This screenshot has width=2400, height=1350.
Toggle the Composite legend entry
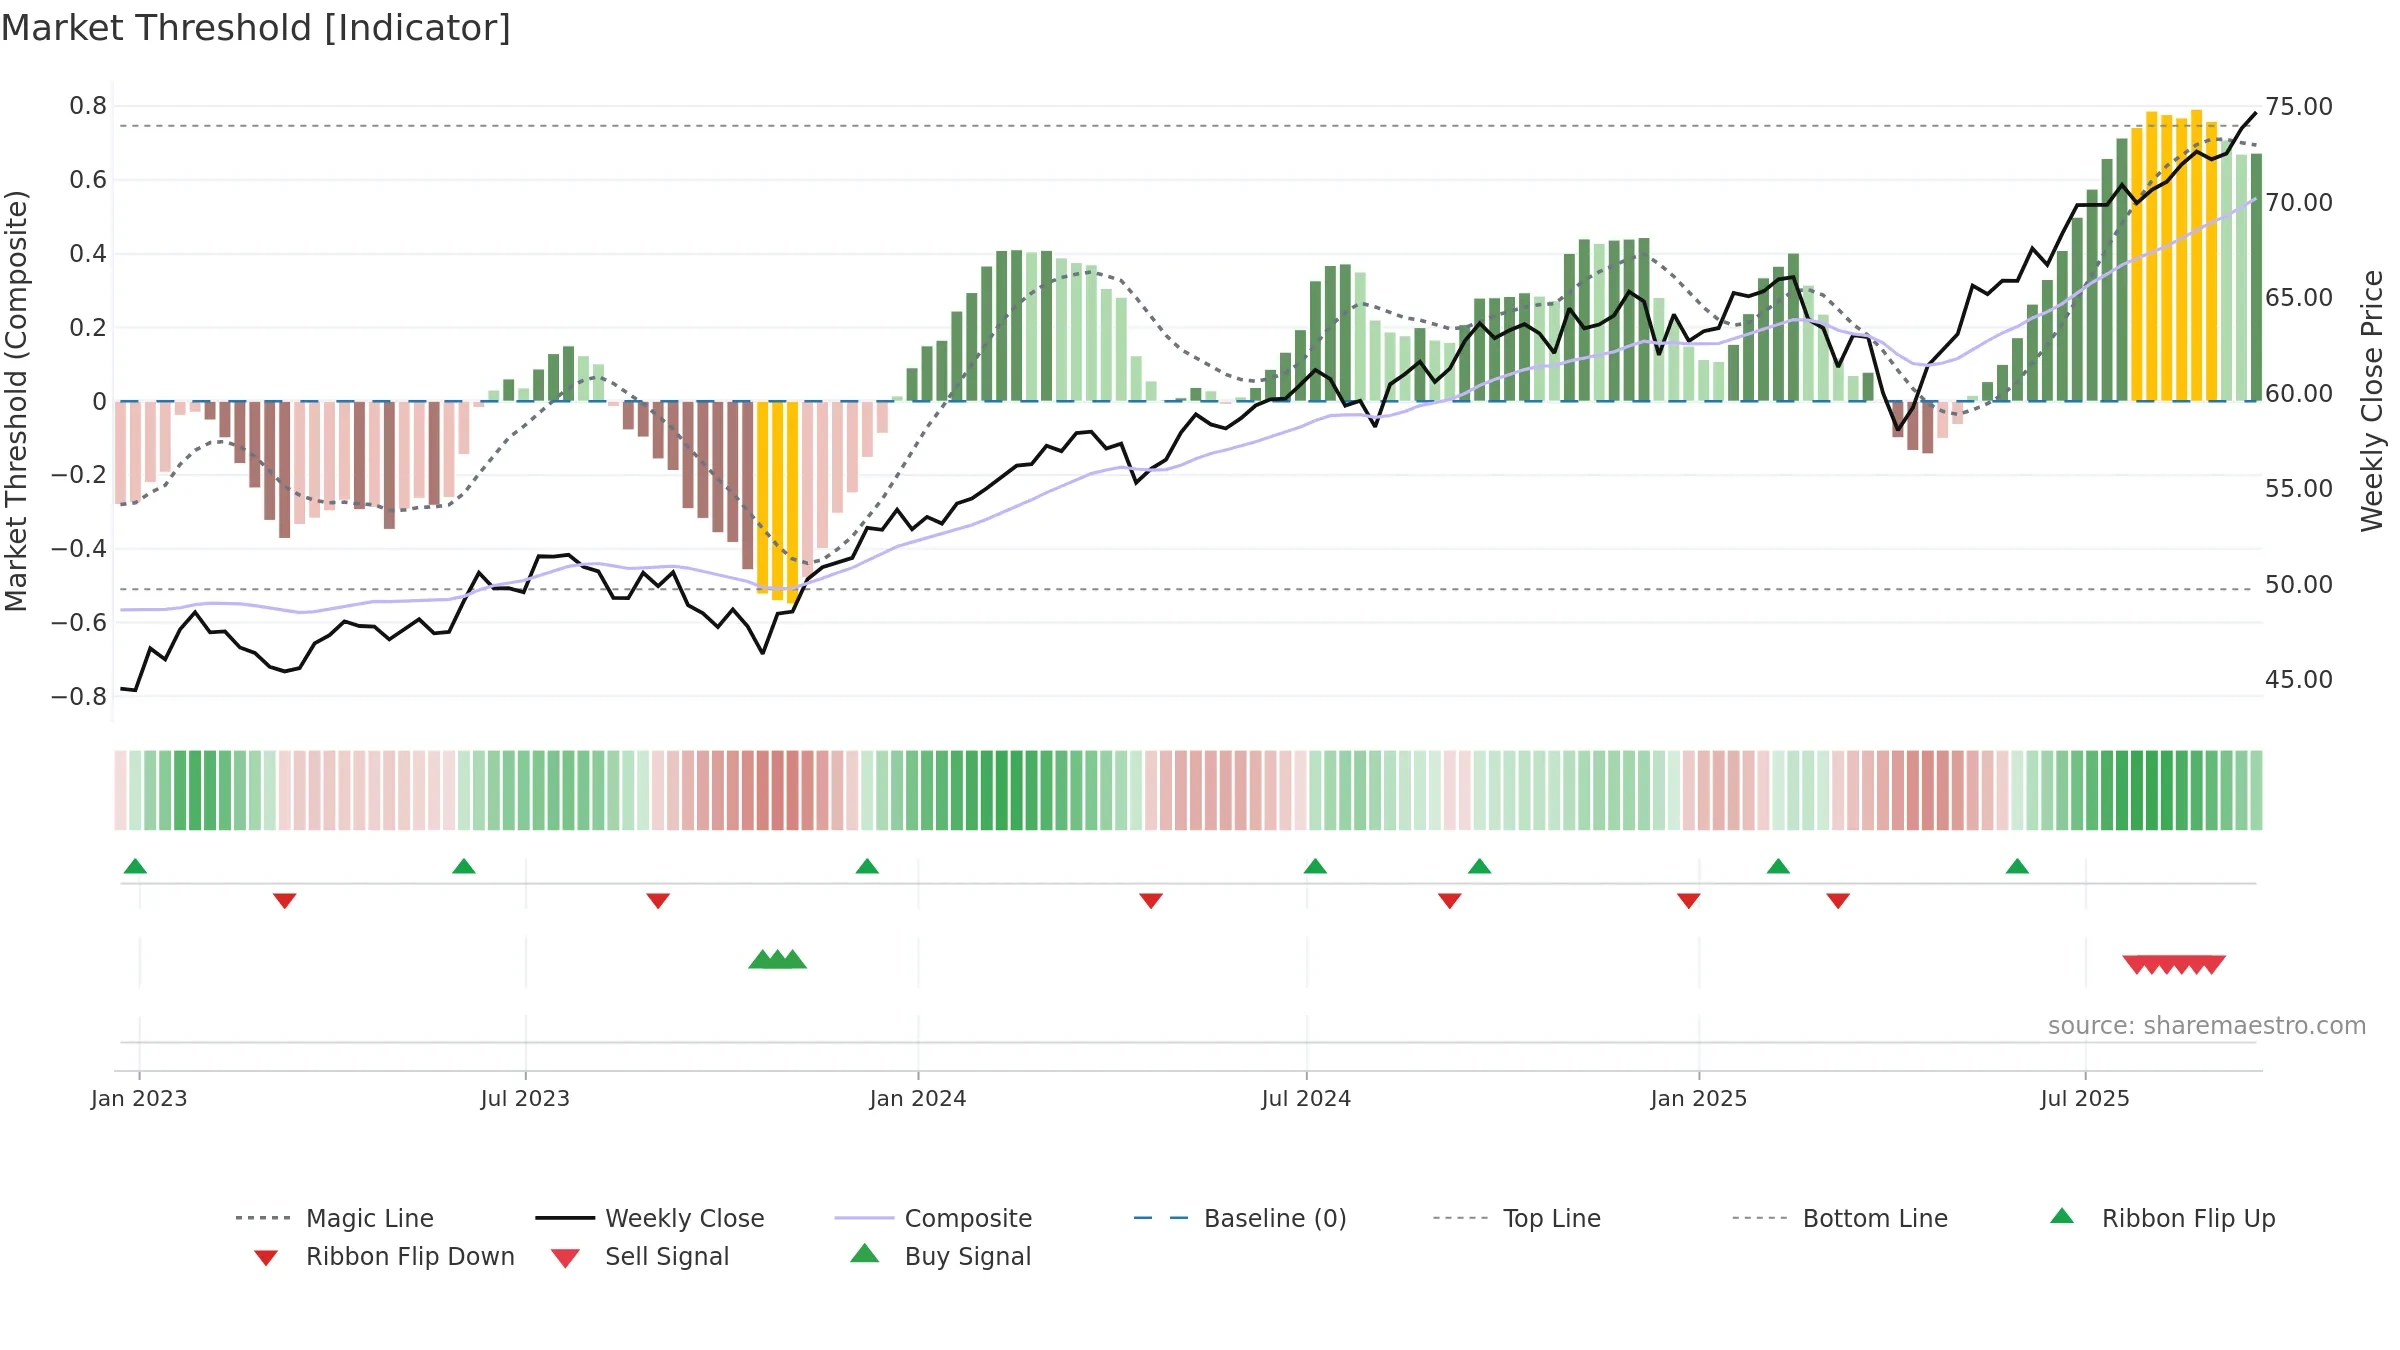(933, 1218)
